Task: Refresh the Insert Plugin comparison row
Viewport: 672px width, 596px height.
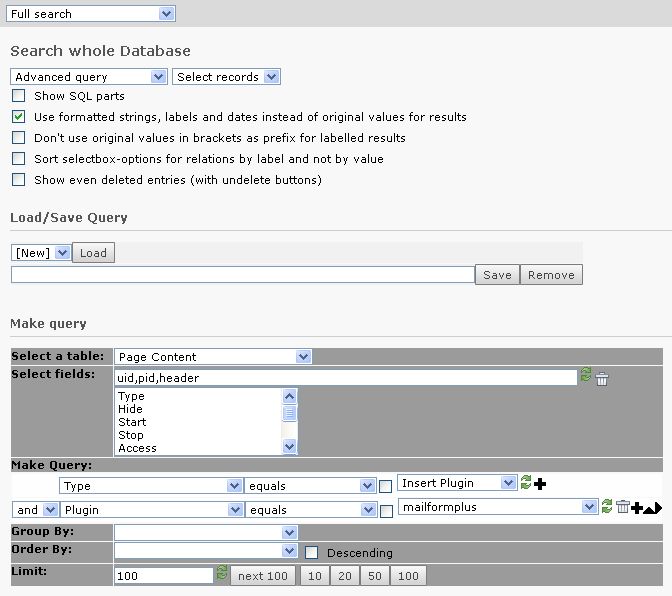Action: tap(526, 482)
